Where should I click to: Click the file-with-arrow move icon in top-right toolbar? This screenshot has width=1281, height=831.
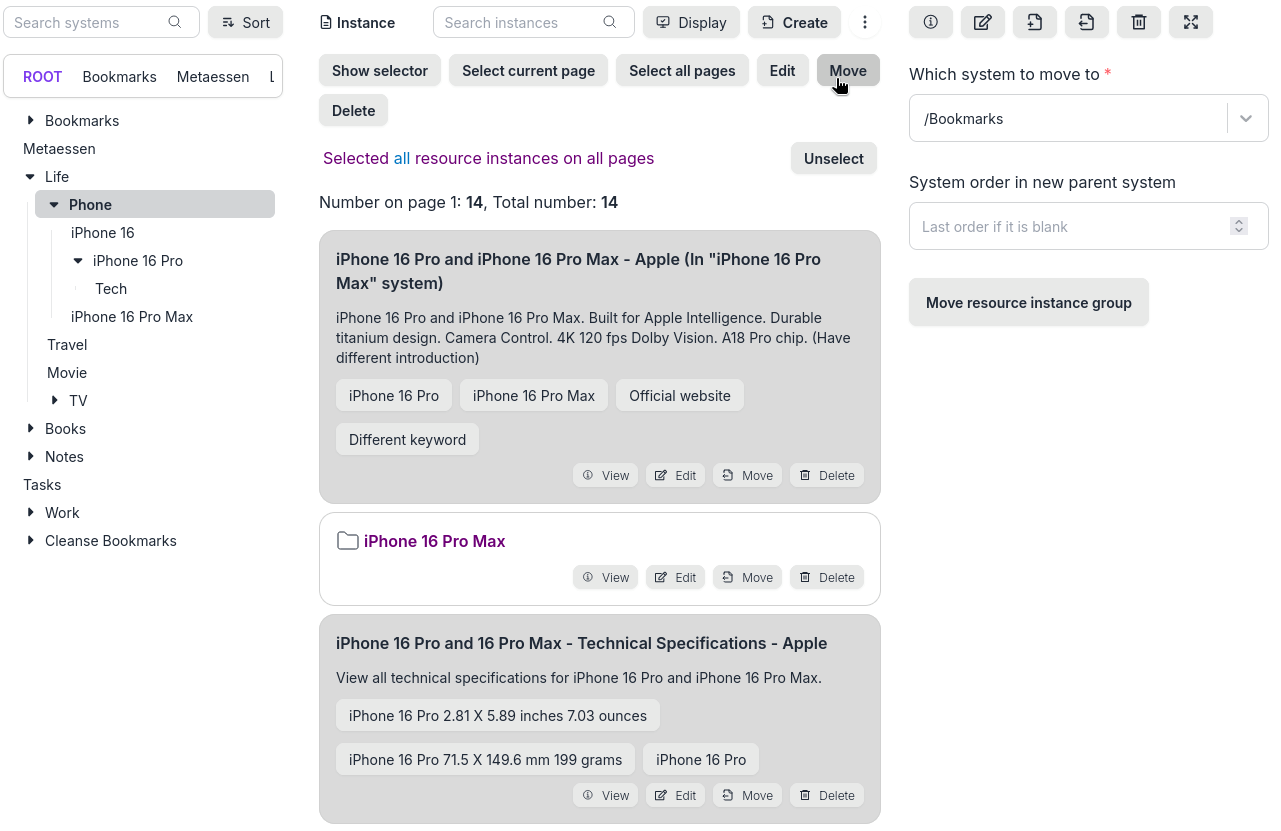pyautogui.click(x=1087, y=22)
